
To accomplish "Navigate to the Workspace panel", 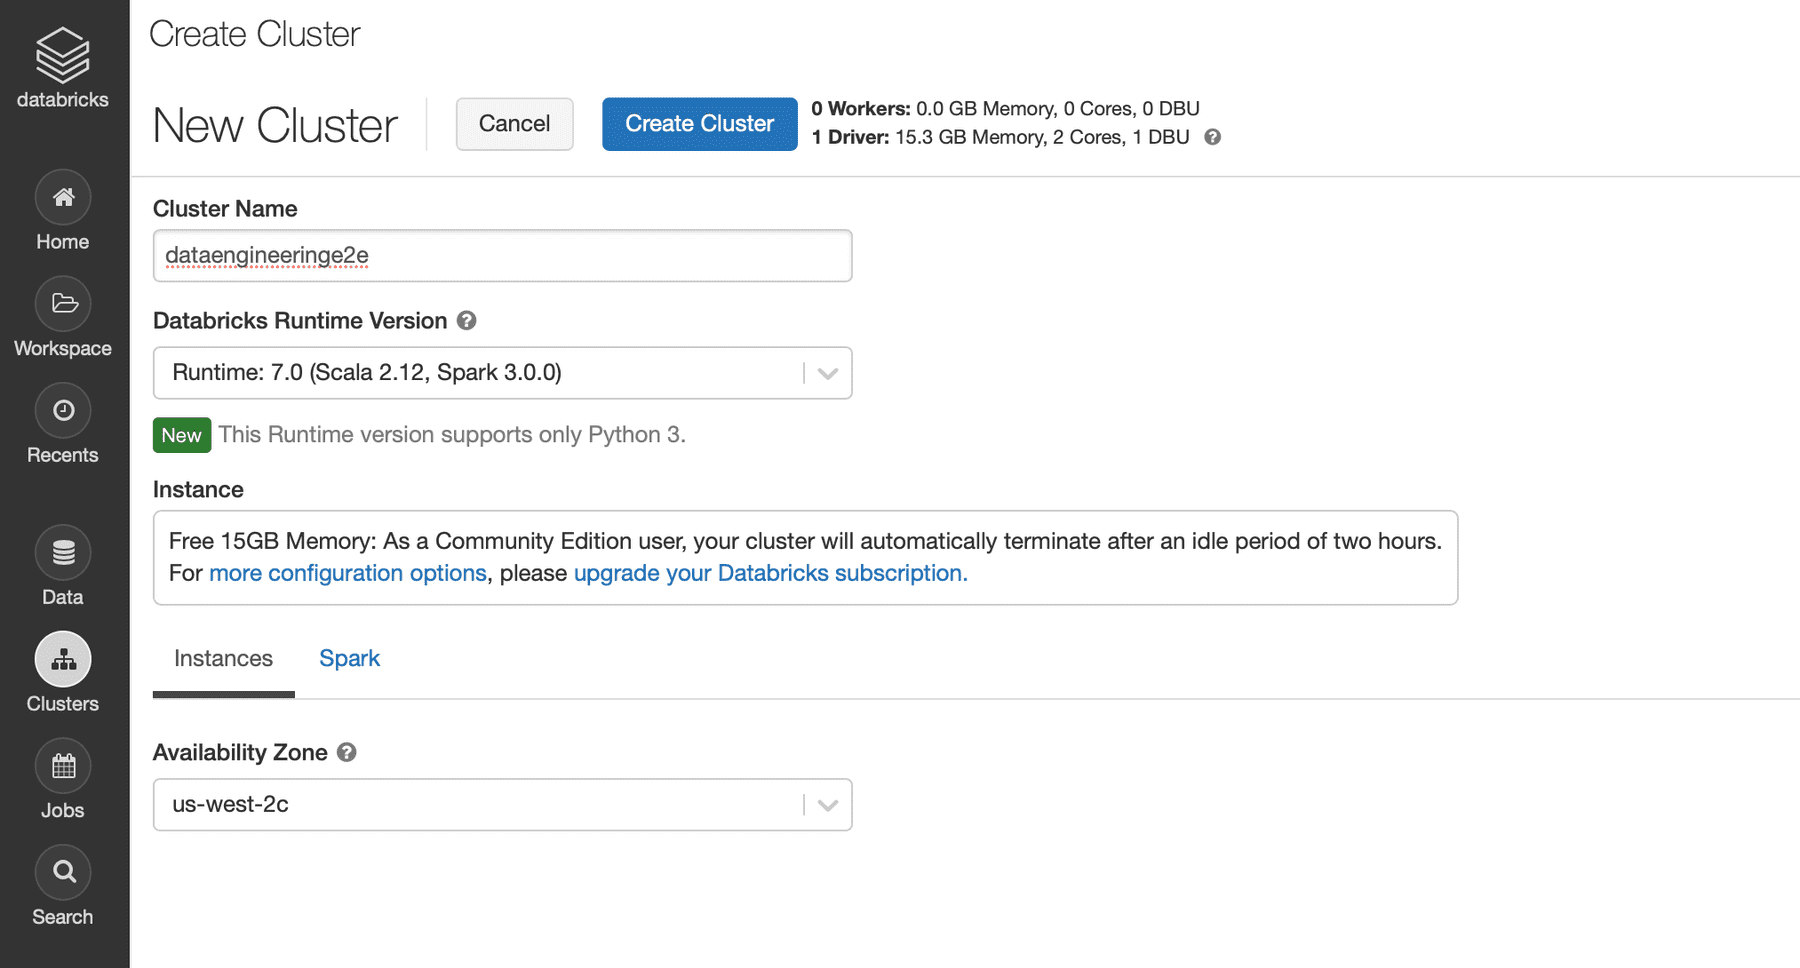I will coord(62,304).
